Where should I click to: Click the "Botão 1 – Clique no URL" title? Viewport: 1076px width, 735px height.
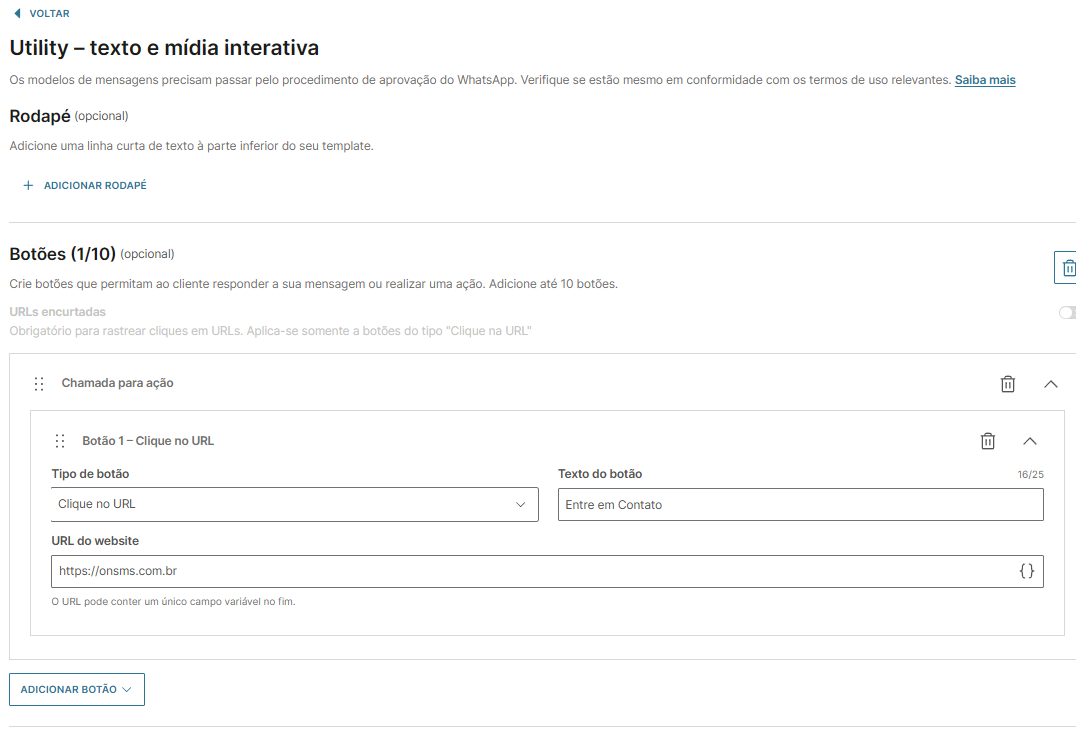148,441
